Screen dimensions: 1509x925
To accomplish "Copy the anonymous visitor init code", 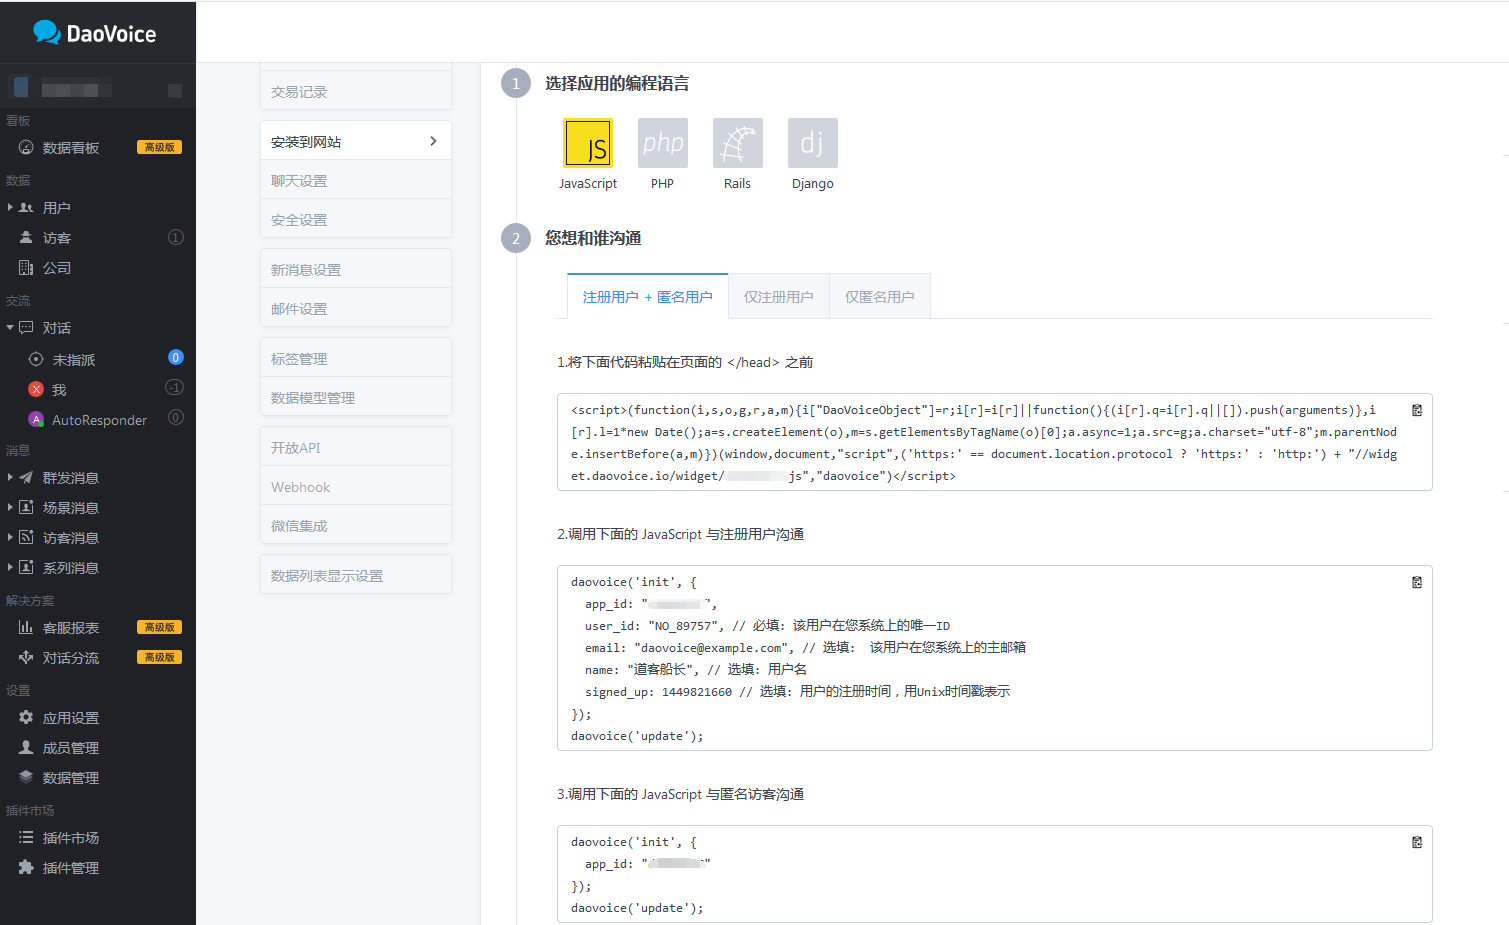I will tap(1416, 842).
